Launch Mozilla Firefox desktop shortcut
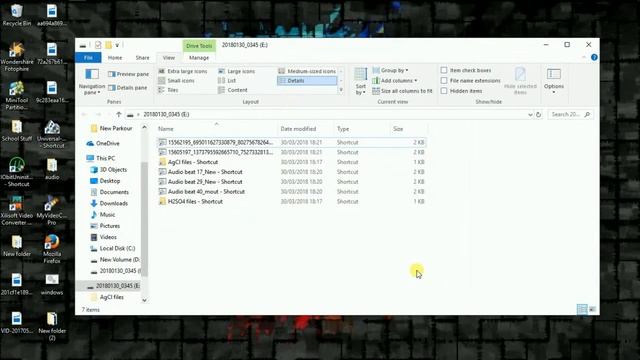Viewport: 640px width, 360px height. (52, 249)
